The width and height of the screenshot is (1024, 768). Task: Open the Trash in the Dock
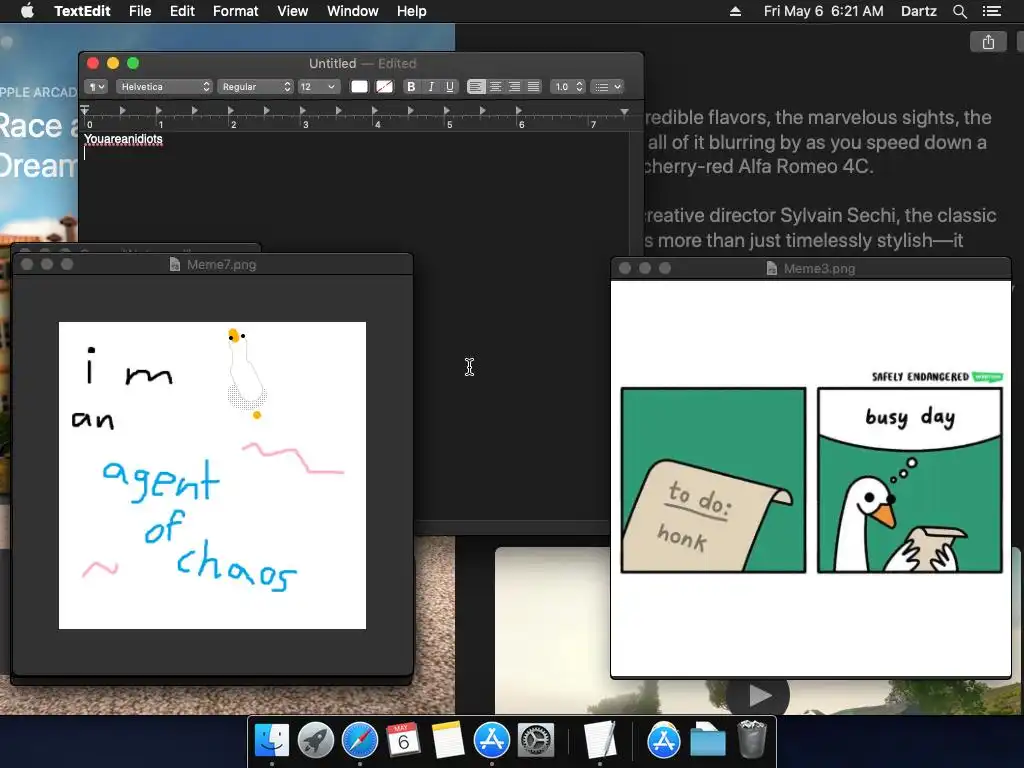tap(752, 740)
